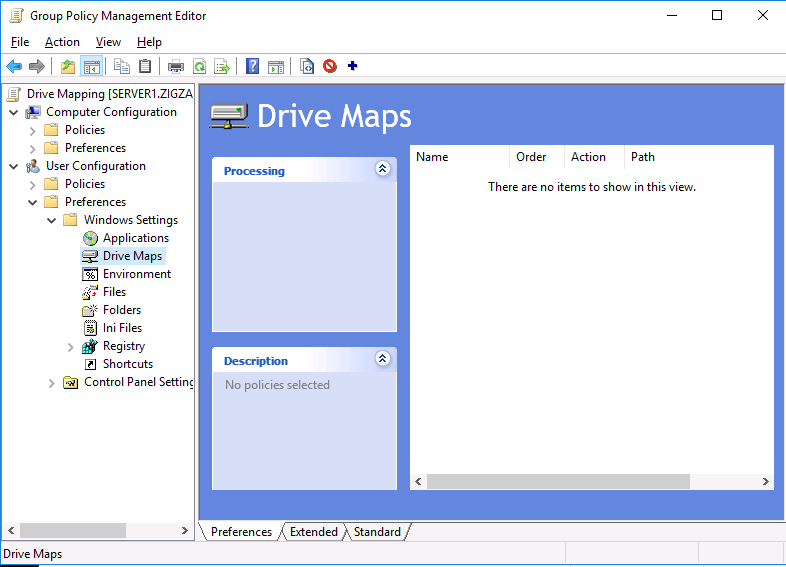Expand Policies under Computer Configuration
Image resolution: width=786 pixels, height=567 pixels.
point(33,130)
